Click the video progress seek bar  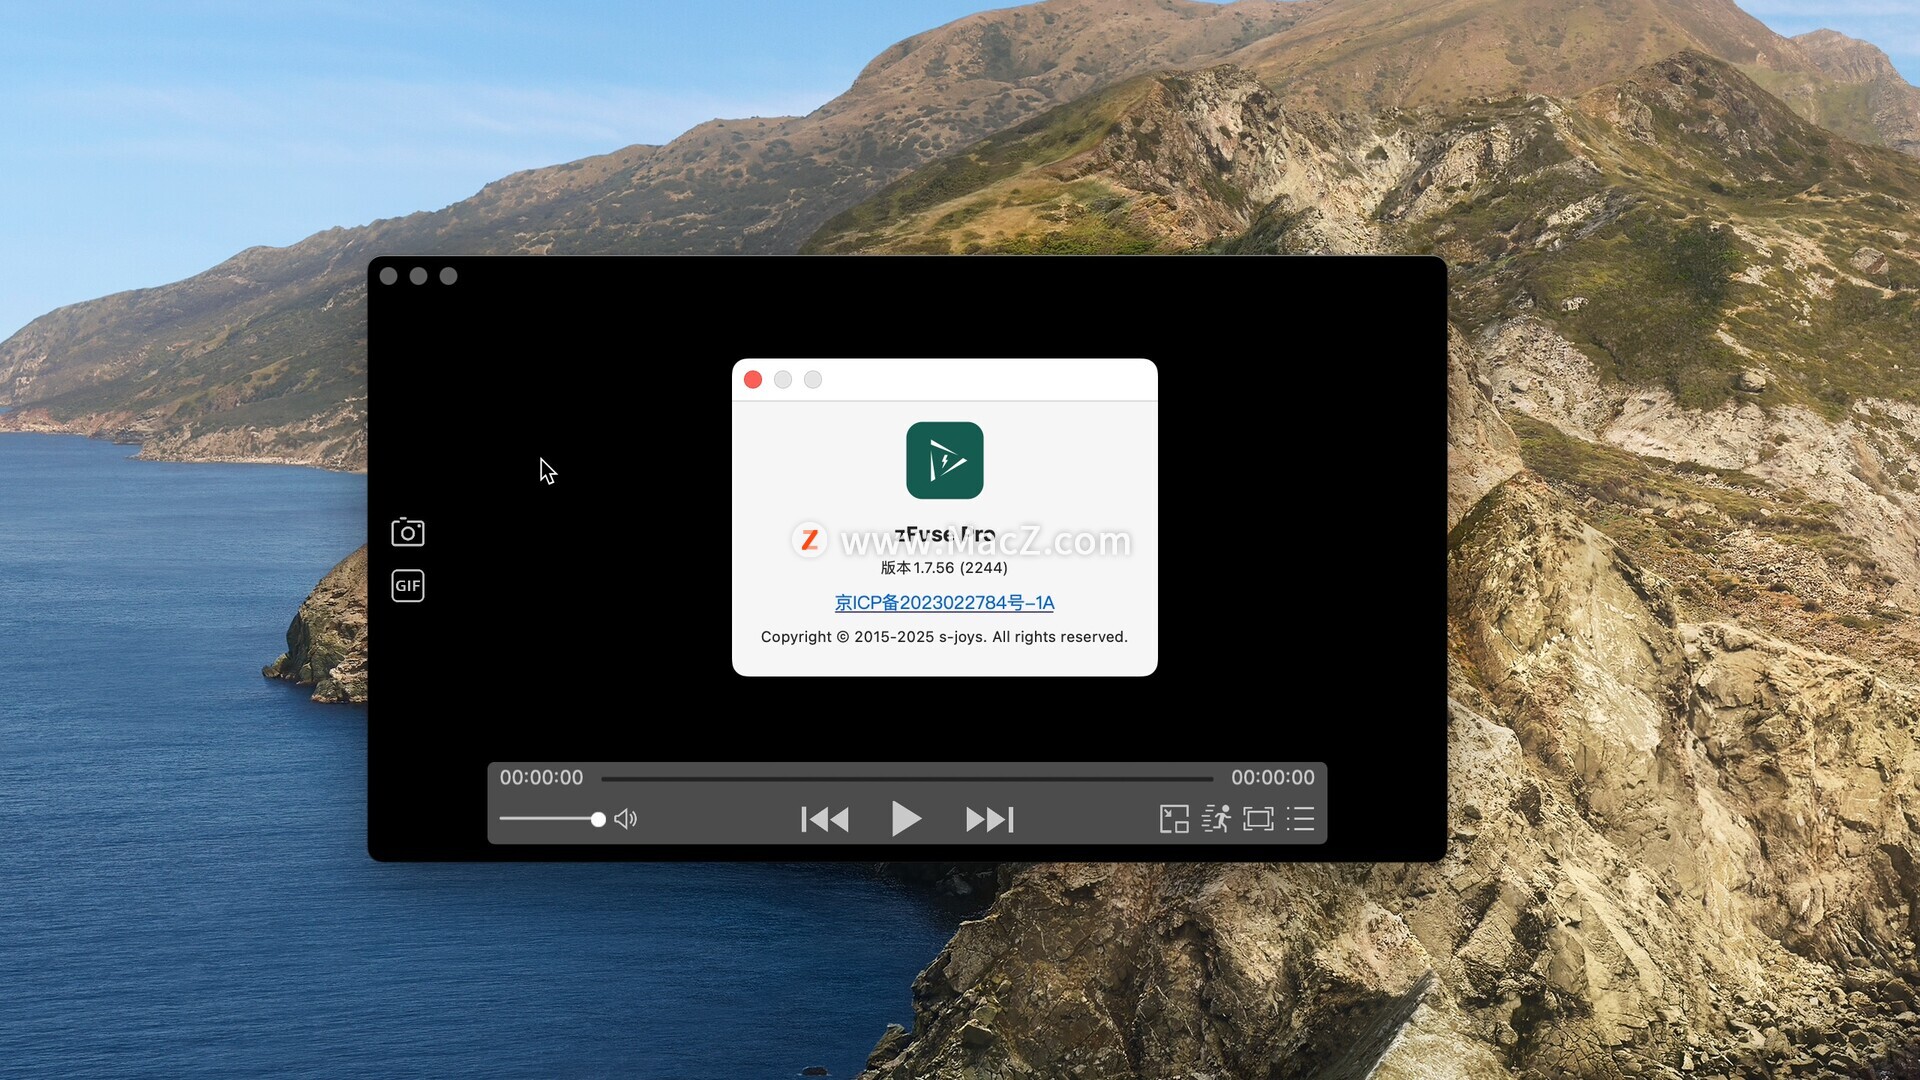tap(906, 778)
